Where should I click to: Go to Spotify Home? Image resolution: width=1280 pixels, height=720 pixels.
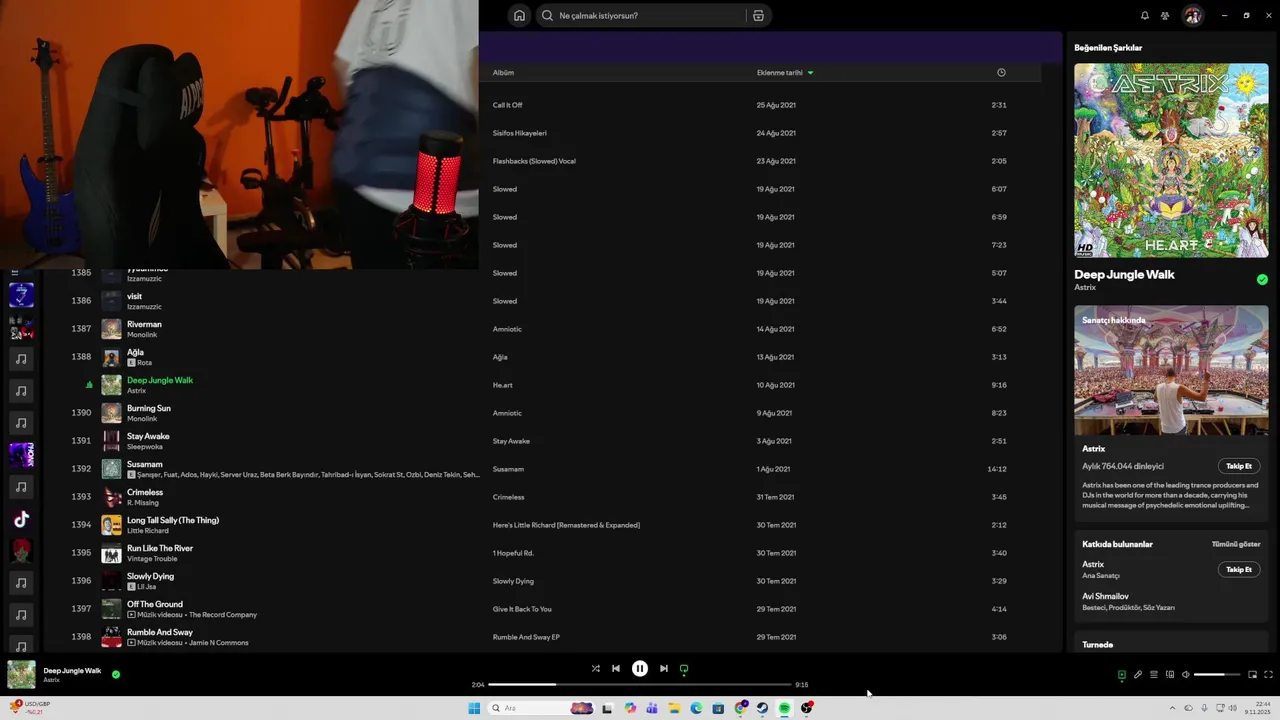519,15
